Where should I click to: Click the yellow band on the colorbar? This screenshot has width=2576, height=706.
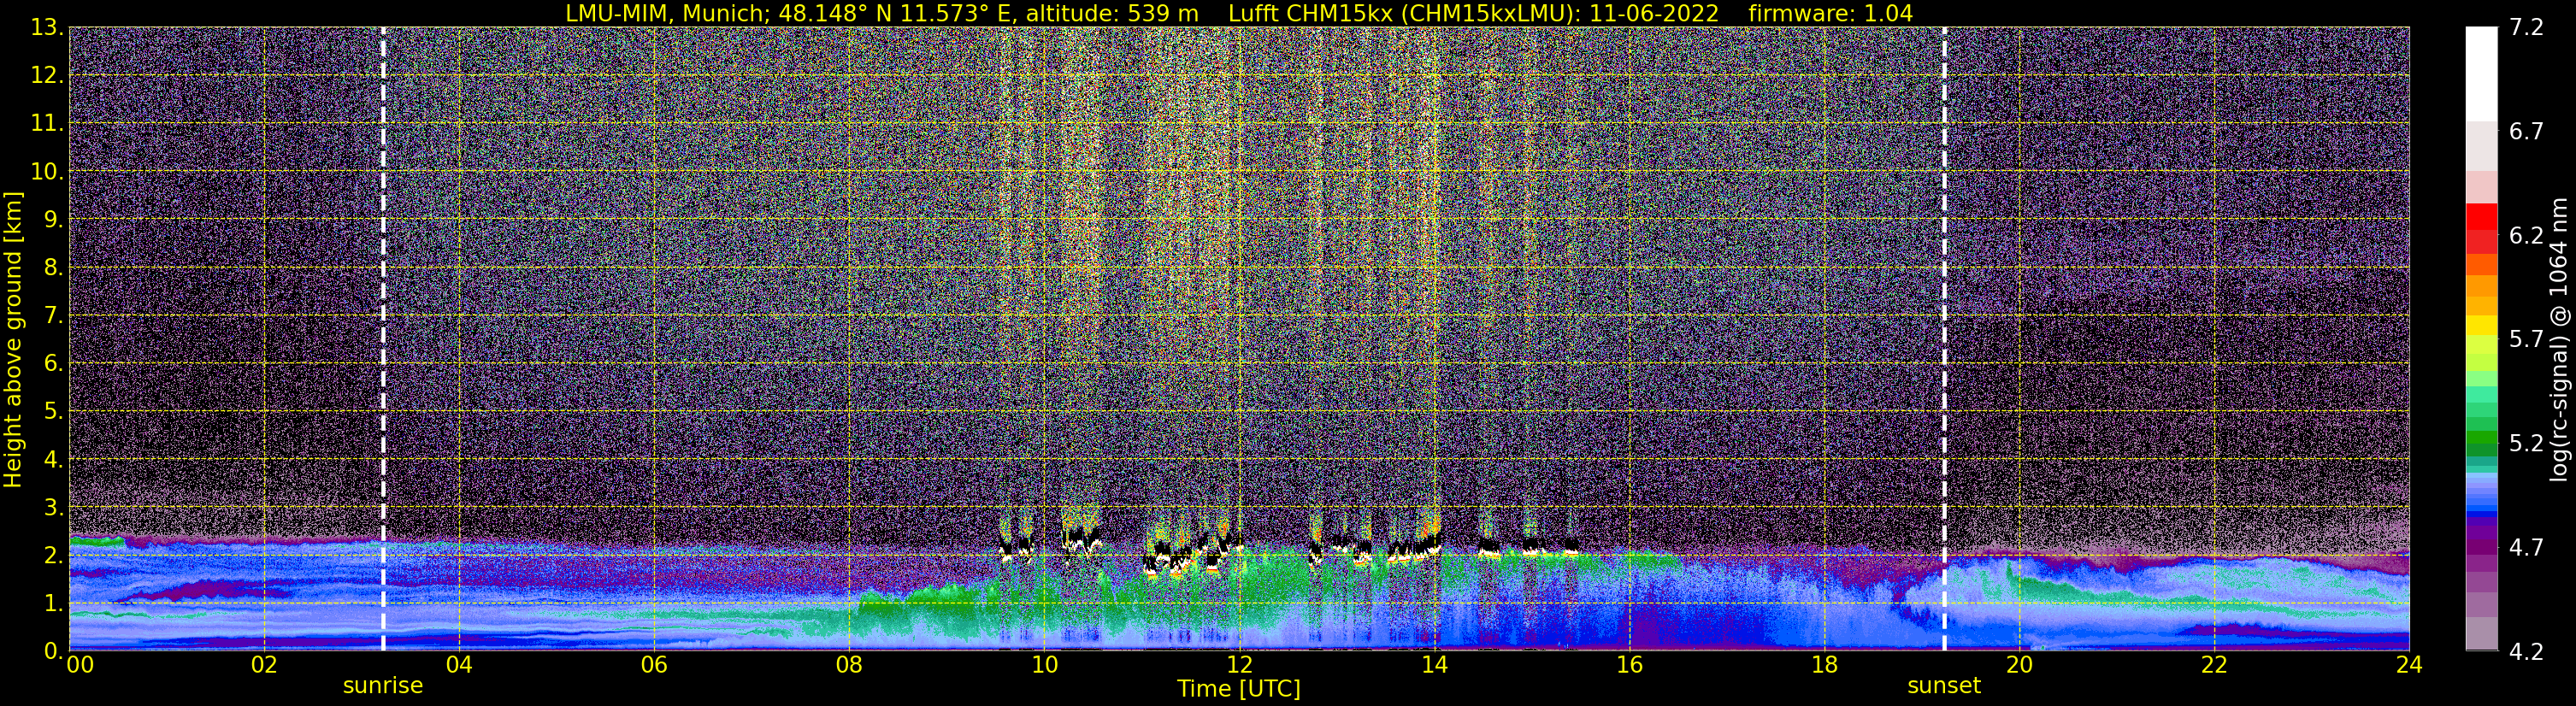click(x=2481, y=325)
